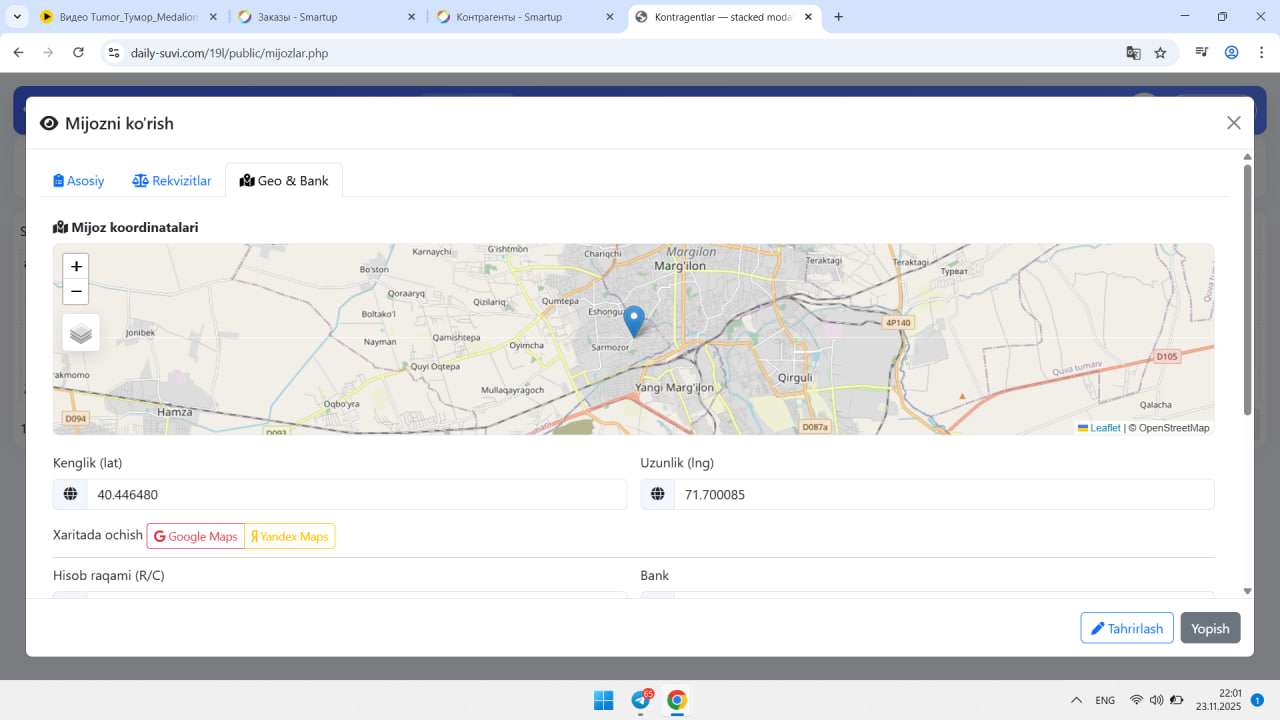The width and height of the screenshot is (1280, 720).
Task: Open the Leaflet attribution link
Action: pos(1104,428)
